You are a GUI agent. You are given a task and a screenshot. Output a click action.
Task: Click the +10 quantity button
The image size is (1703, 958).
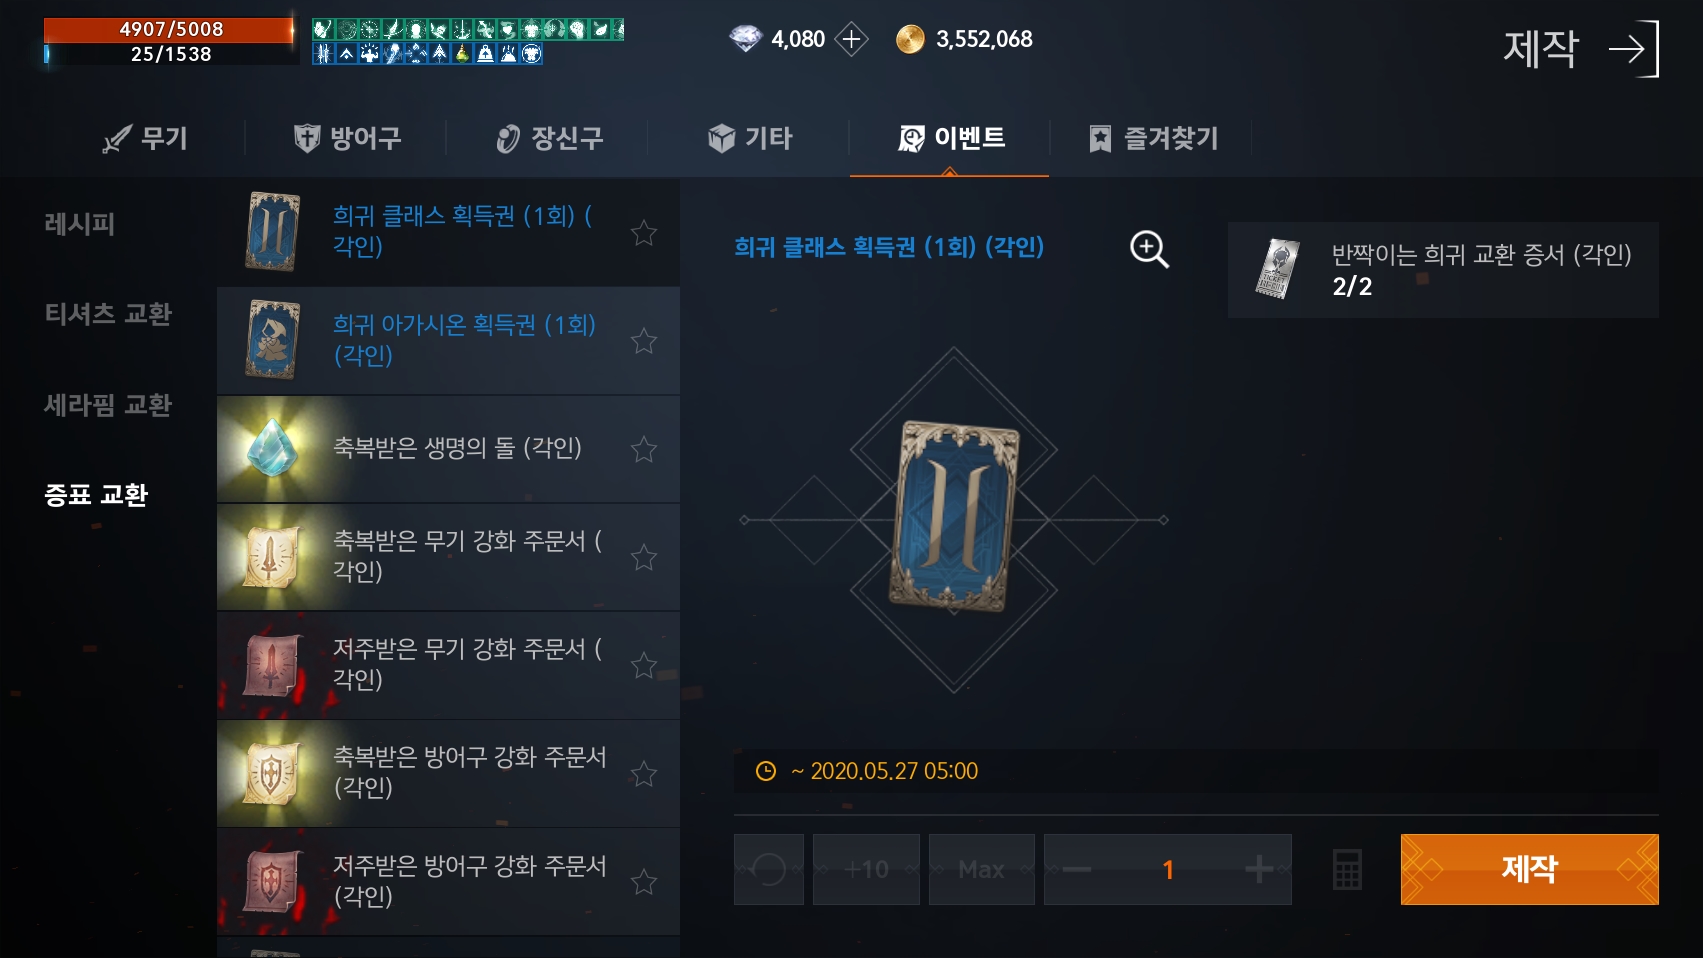click(866, 869)
